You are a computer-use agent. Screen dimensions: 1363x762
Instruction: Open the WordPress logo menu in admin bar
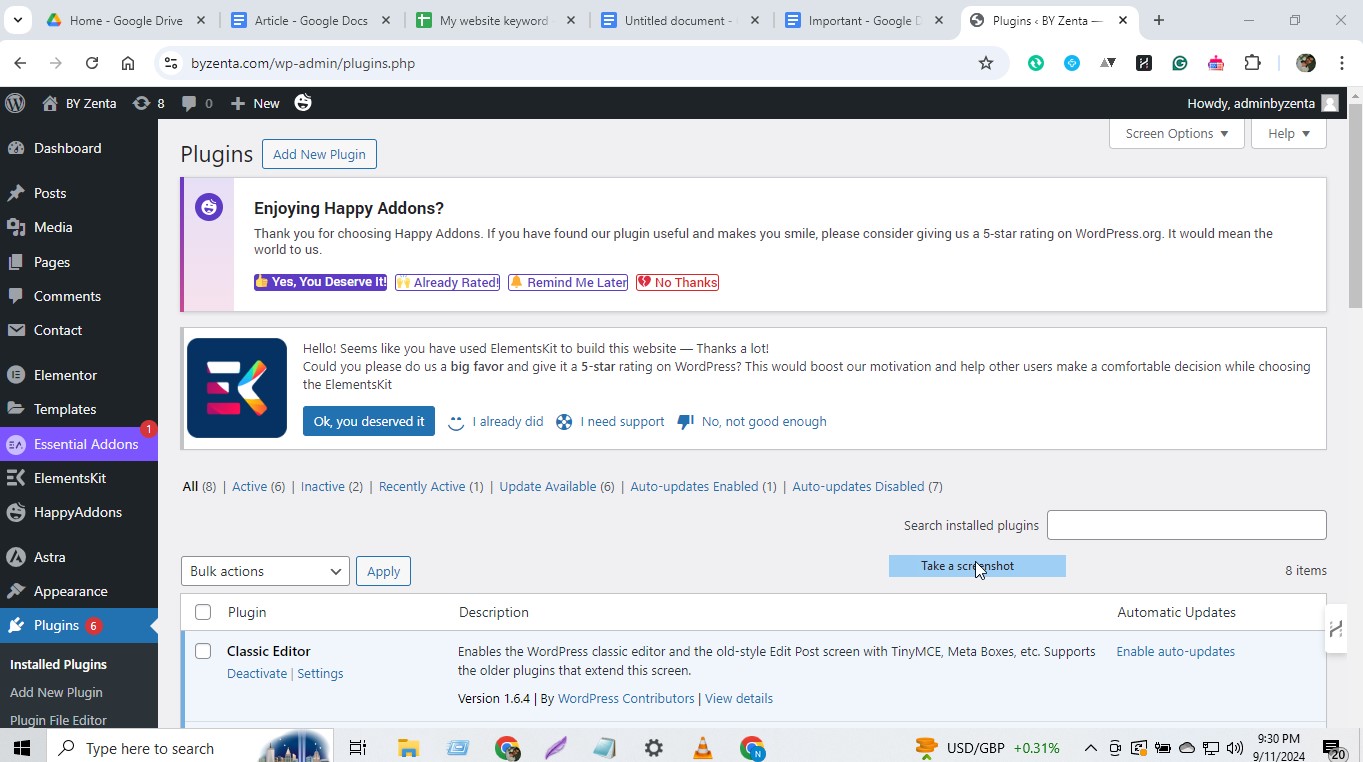pos(15,103)
